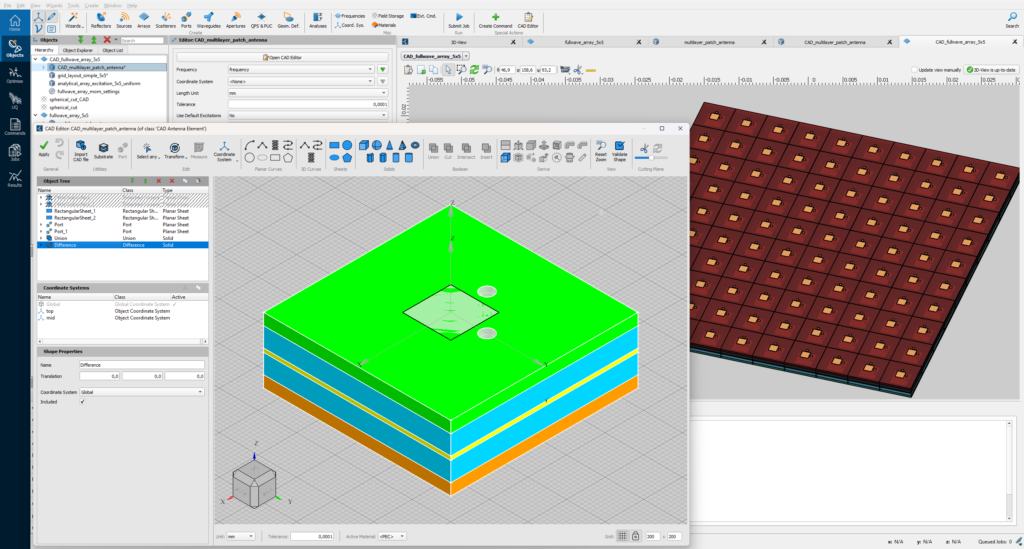Open the Results sidebar section

pos(14,179)
